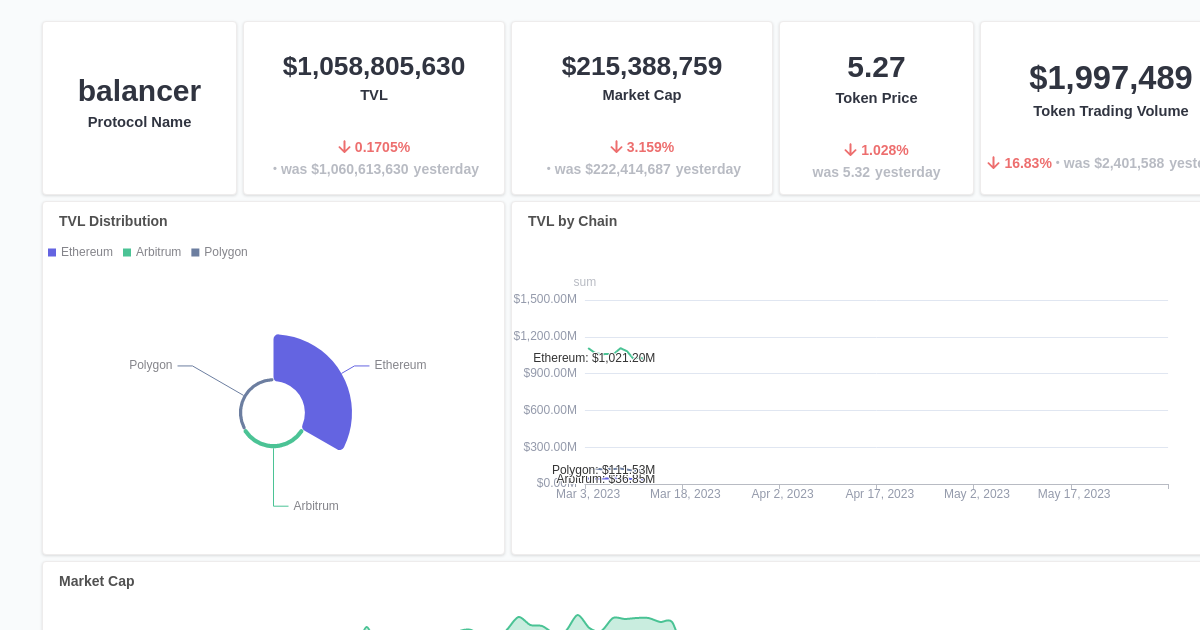Click the Polygon legend square icon
Screen dimensions: 1200x630
pos(197,252)
